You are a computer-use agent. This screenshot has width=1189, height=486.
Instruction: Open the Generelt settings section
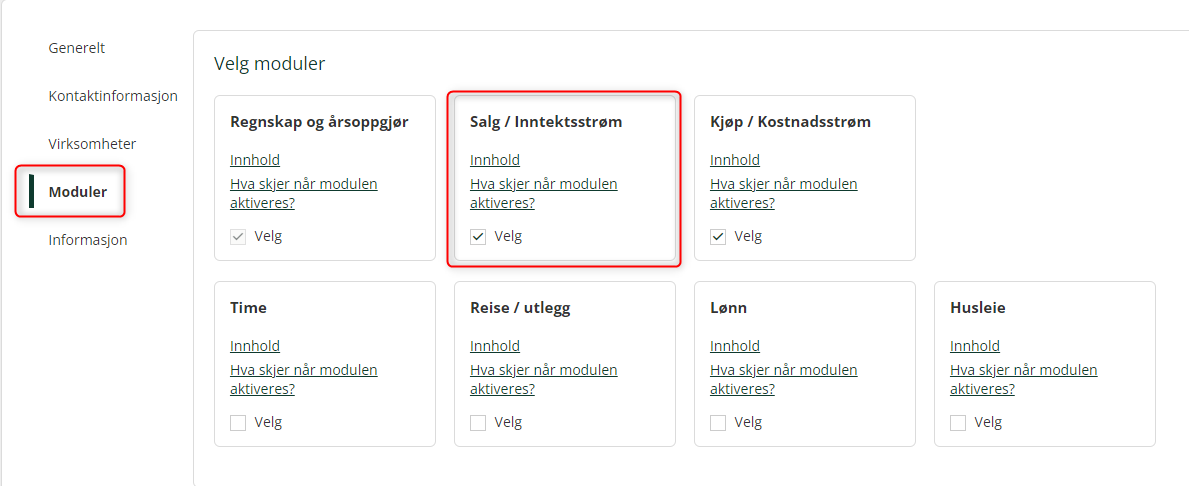(x=77, y=48)
